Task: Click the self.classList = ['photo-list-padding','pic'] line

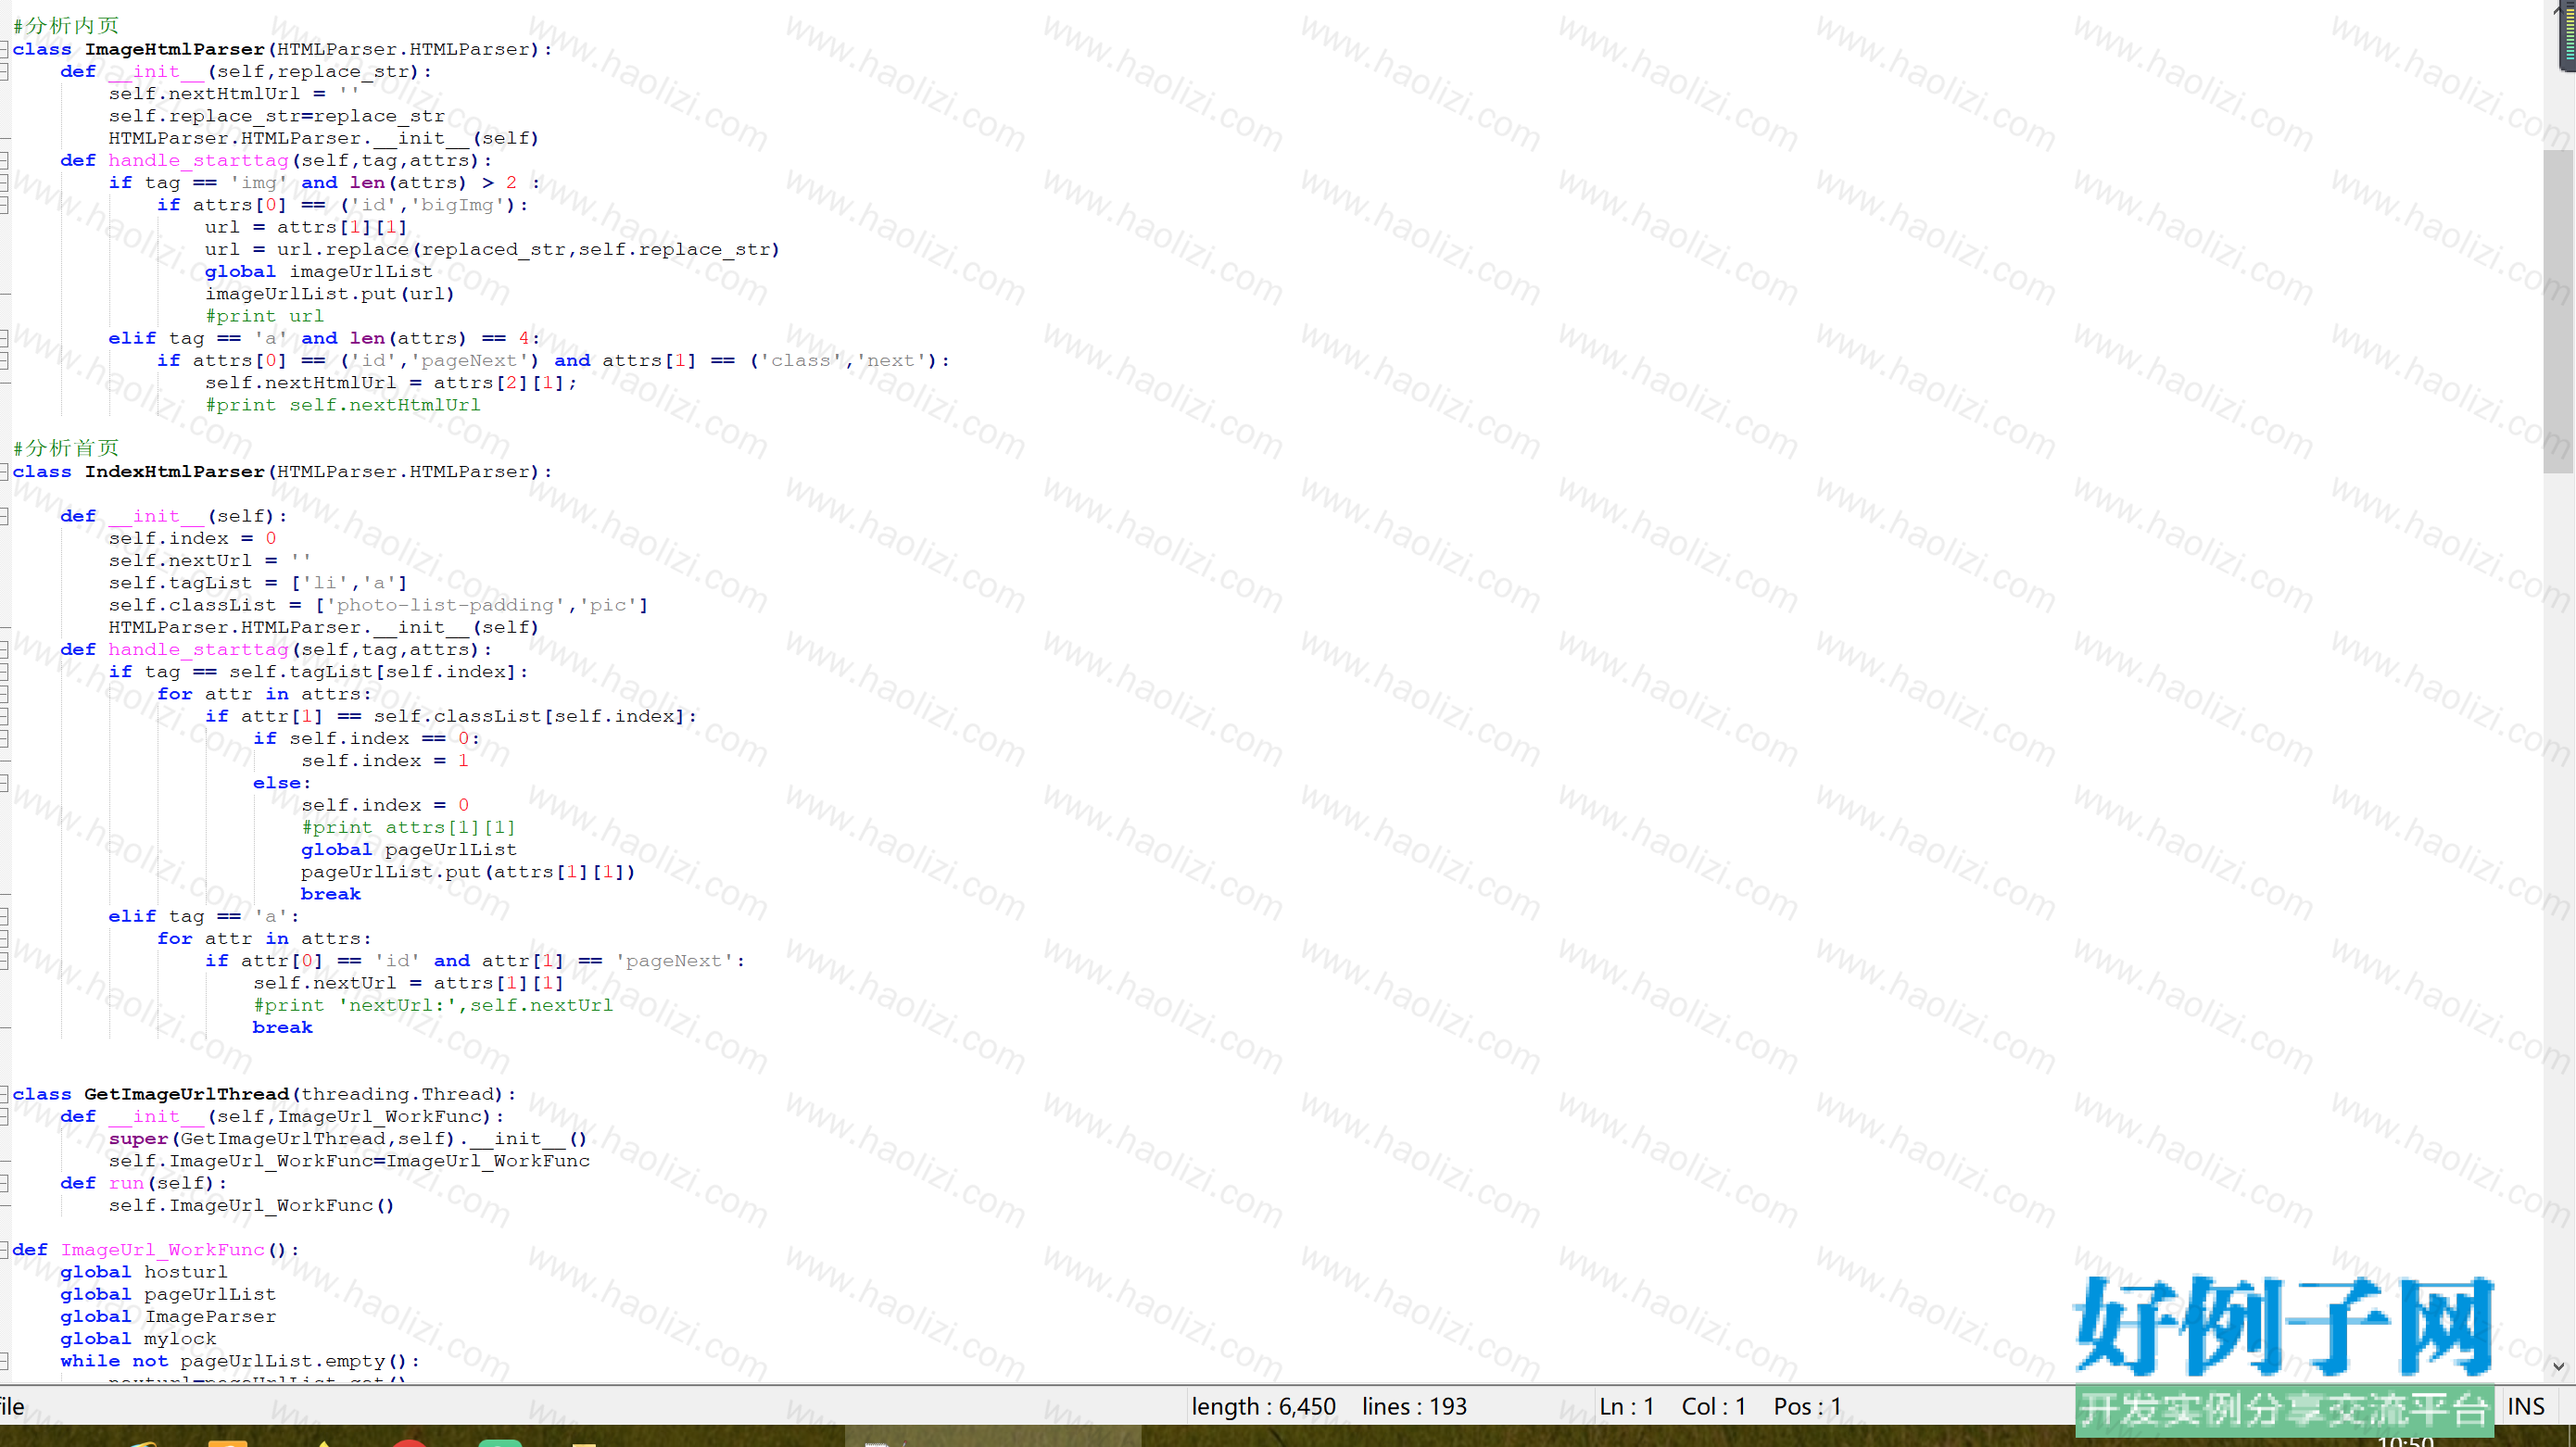Action: [x=378, y=605]
